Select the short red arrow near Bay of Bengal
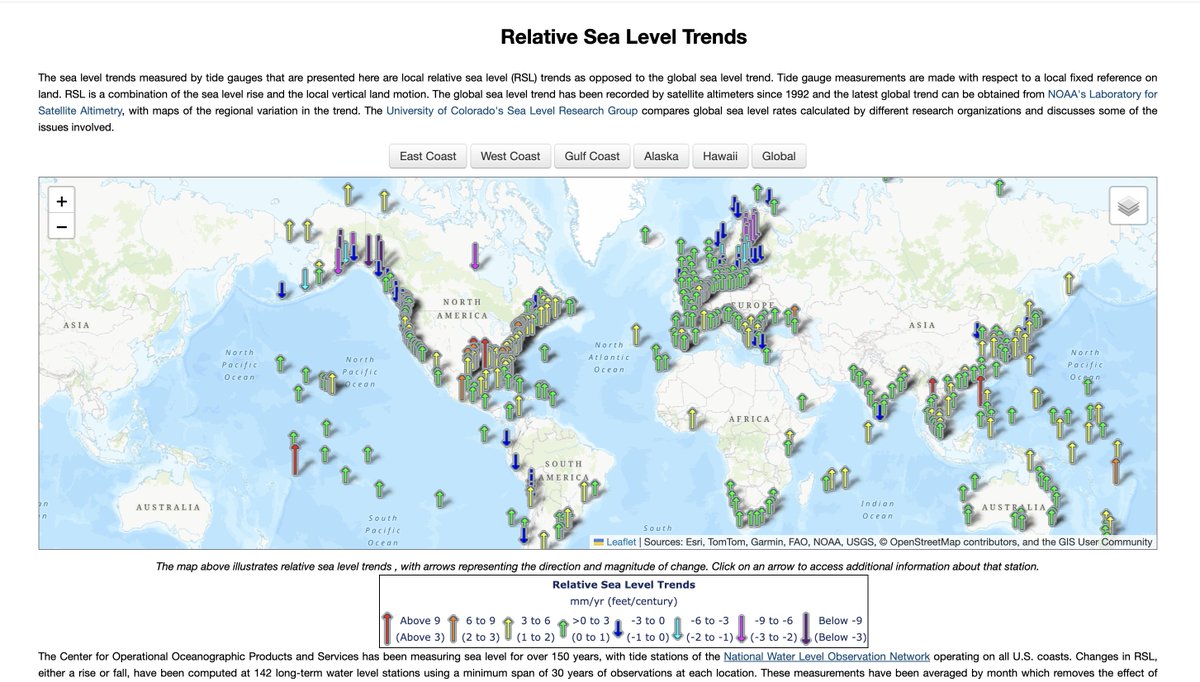Screen dimensions: 1200x682 tap(932, 386)
